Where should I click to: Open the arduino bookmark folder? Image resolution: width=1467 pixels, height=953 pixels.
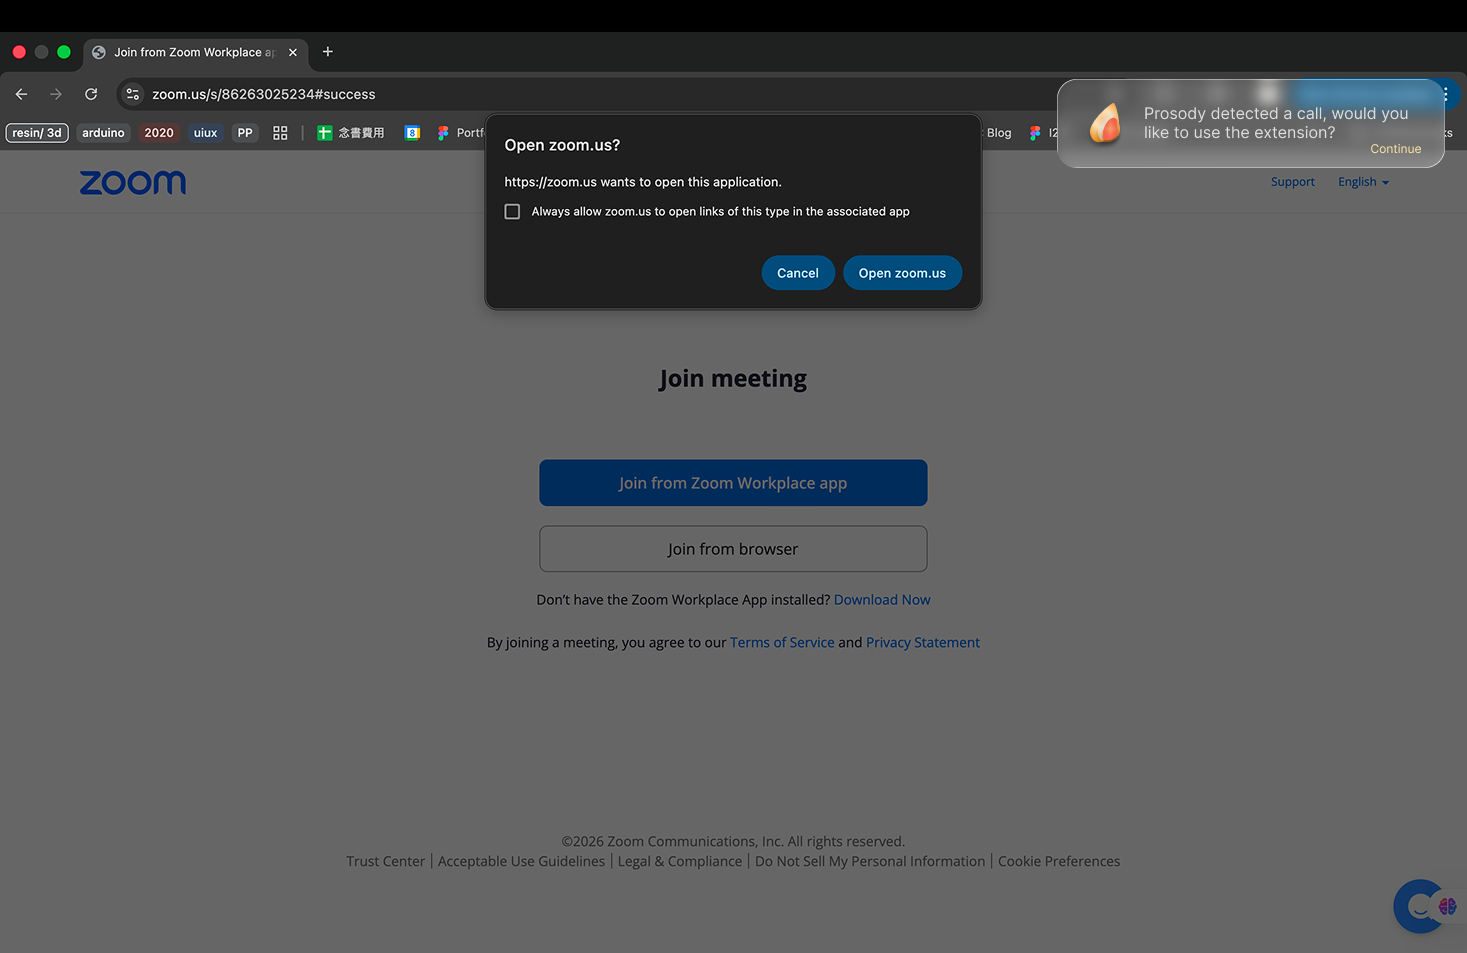click(x=103, y=133)
